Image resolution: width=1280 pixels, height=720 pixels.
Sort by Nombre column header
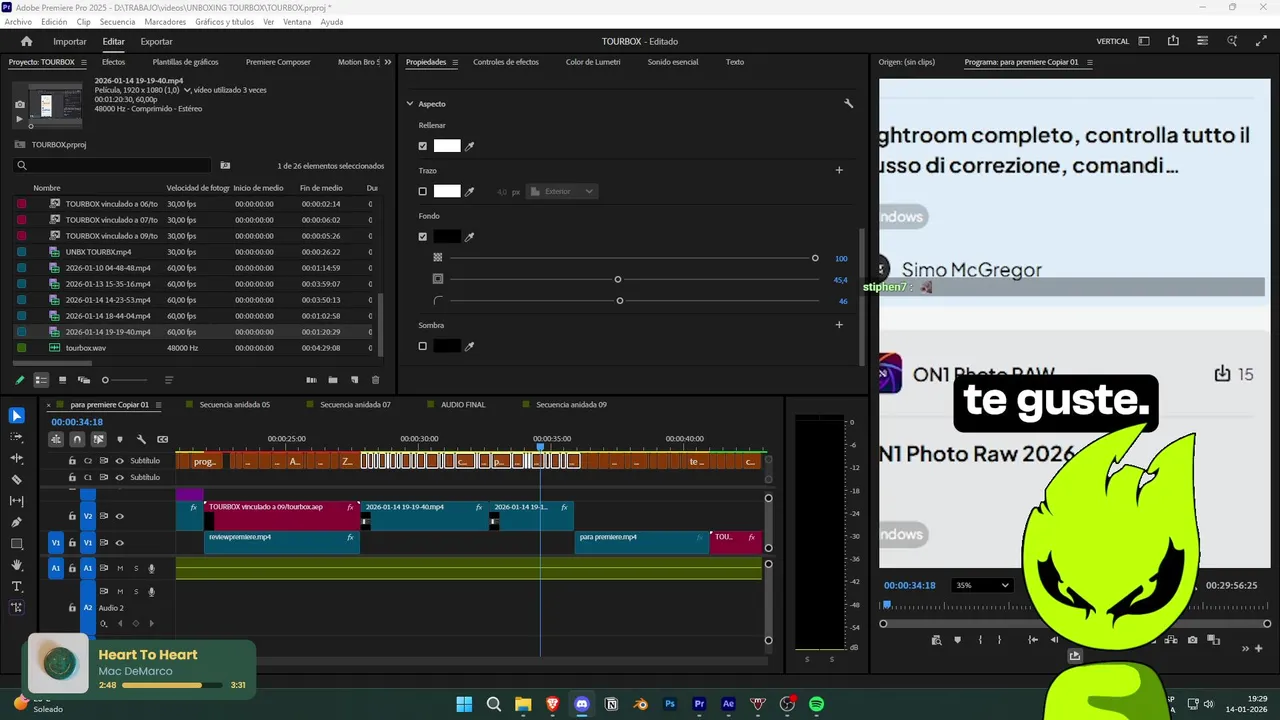click(x=47, y=188)
